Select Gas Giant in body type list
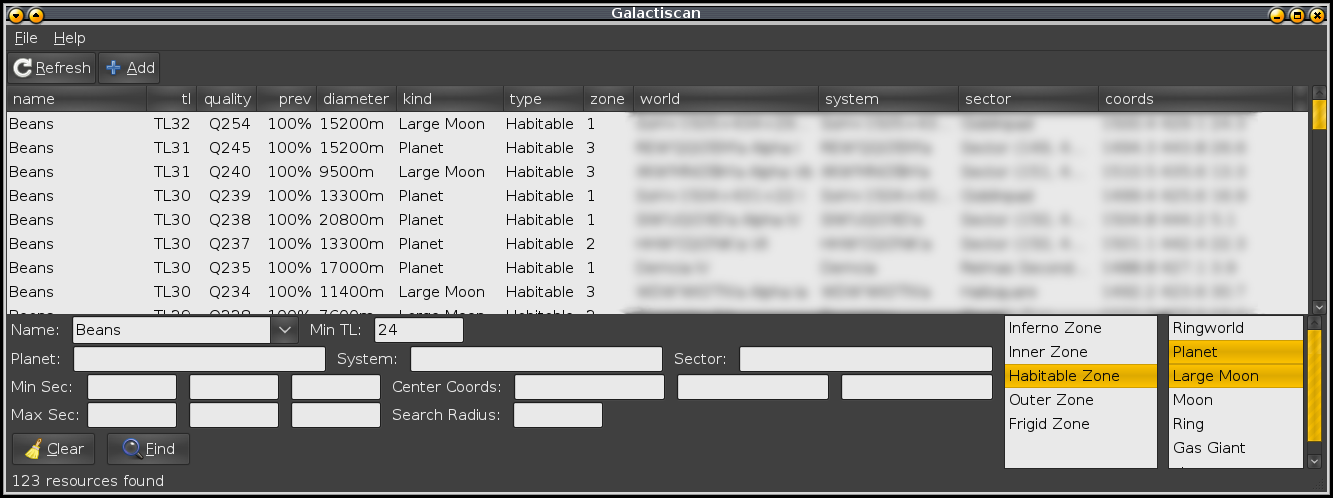 tap(1236, 448)
